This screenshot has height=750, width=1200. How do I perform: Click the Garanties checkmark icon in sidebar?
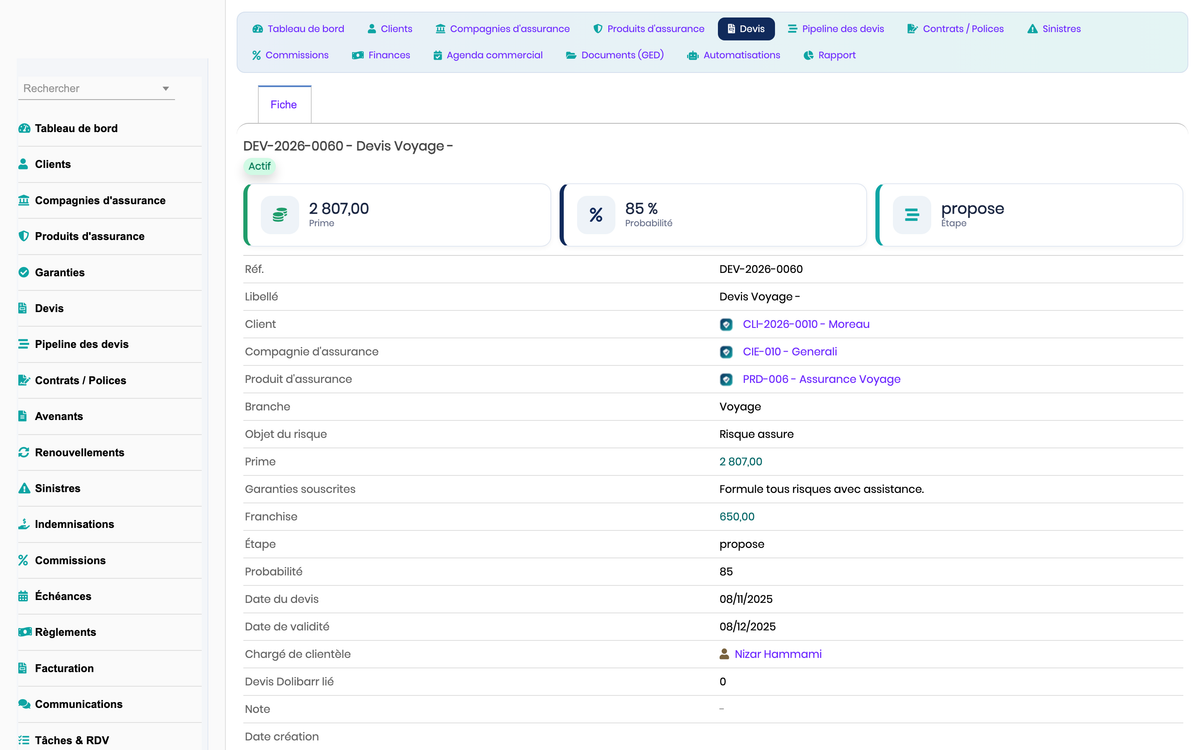click(24, 273)
